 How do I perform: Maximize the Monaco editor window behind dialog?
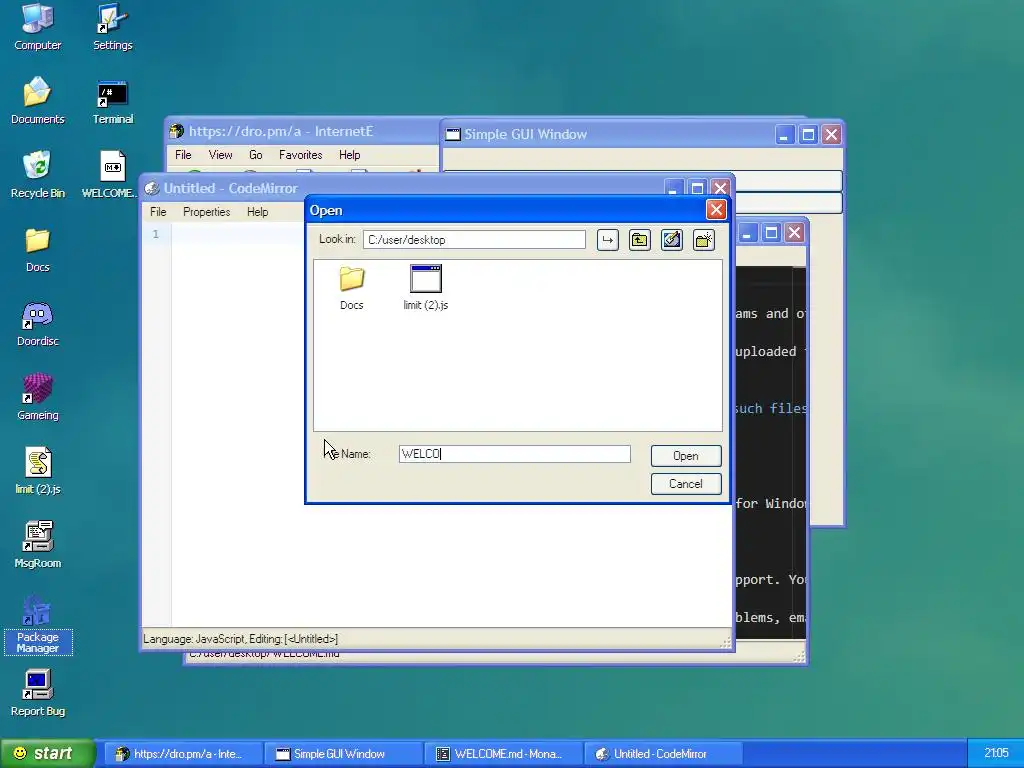771,232
